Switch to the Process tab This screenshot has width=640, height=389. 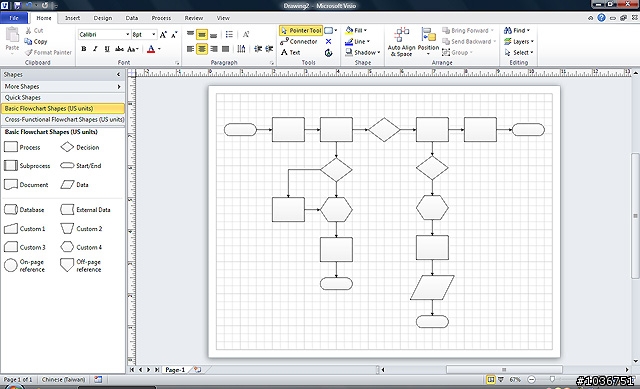pyautogui.click(x=161, y=18)
